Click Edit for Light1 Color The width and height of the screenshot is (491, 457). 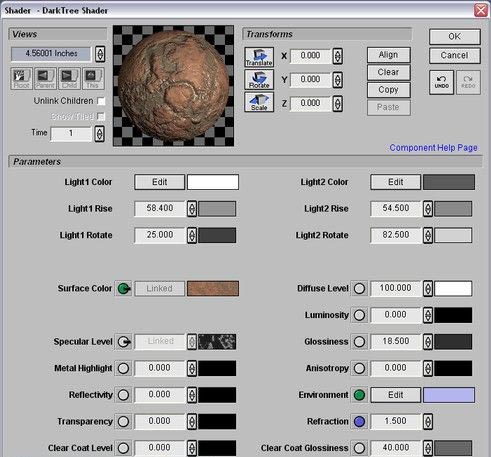tap(159, 182)
